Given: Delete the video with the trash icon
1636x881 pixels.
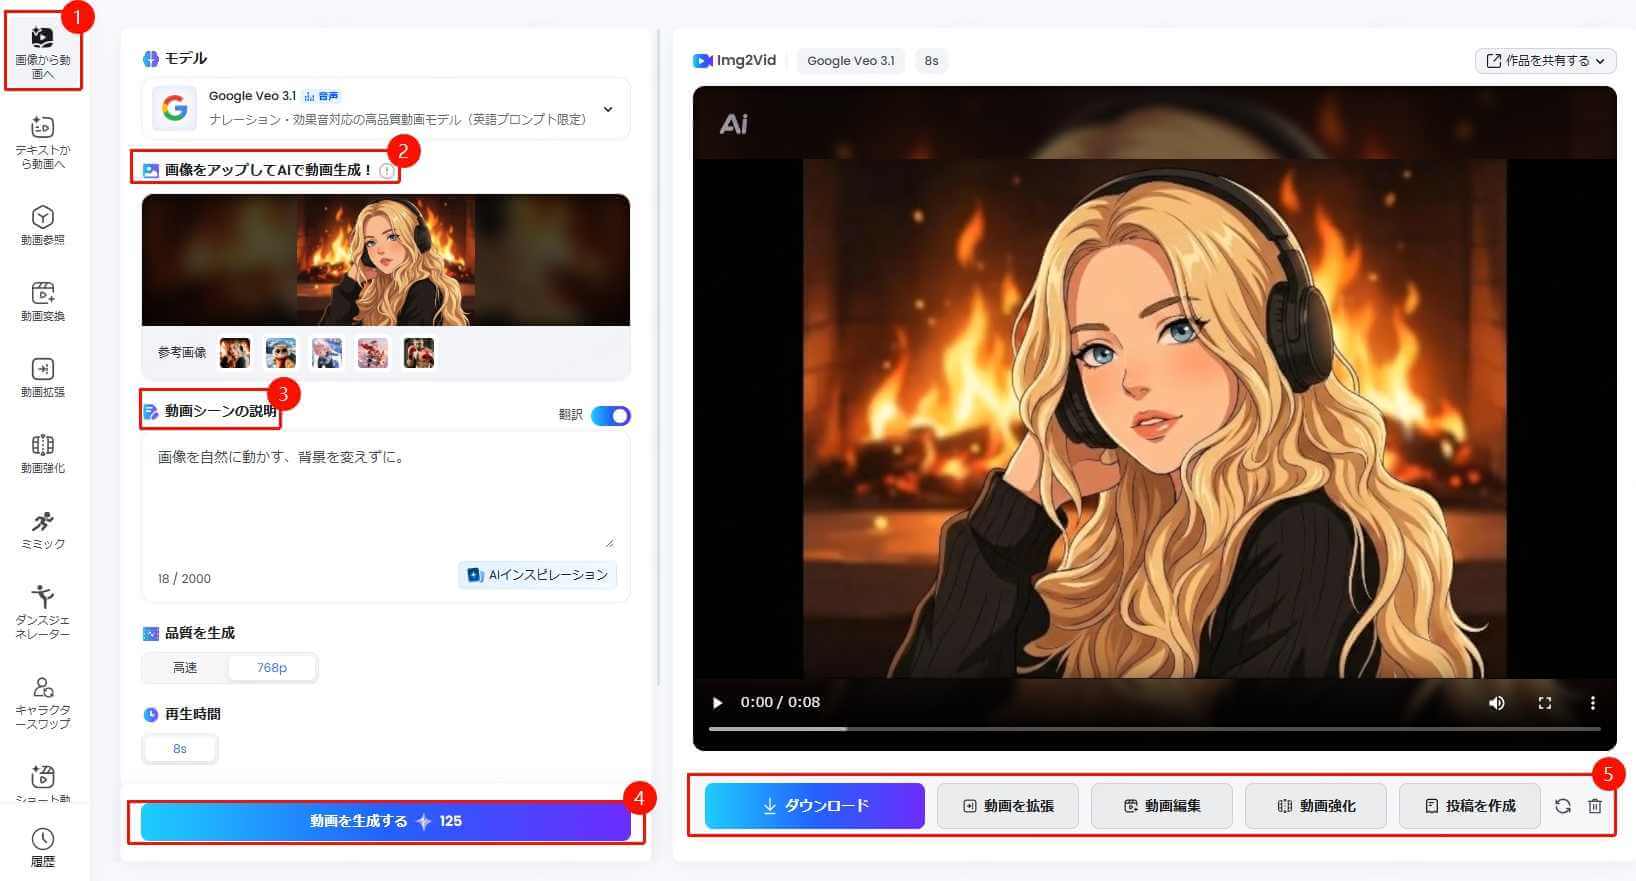Looking at the screenshot, I should pos(1595,806).
